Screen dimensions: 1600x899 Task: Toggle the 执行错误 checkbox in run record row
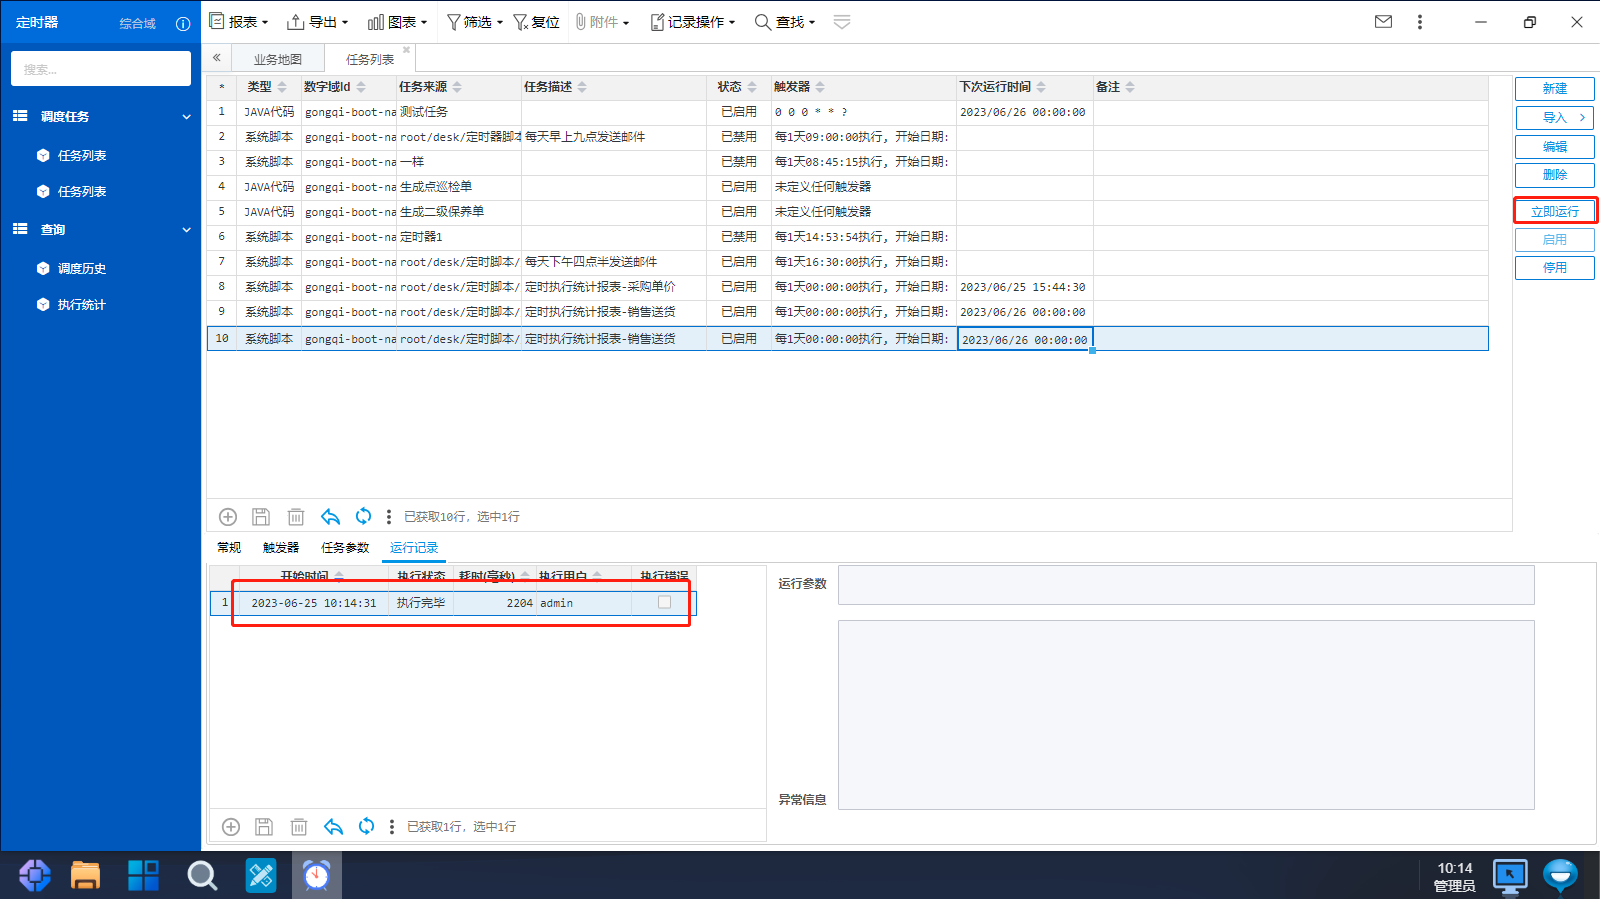664,602
